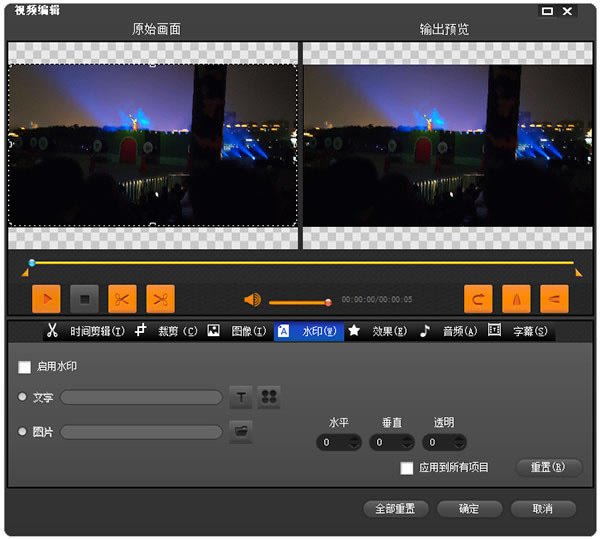The image size is (600, 539).
Task: Click the crop icon beside 裁剪
Action: pos(140,330)
